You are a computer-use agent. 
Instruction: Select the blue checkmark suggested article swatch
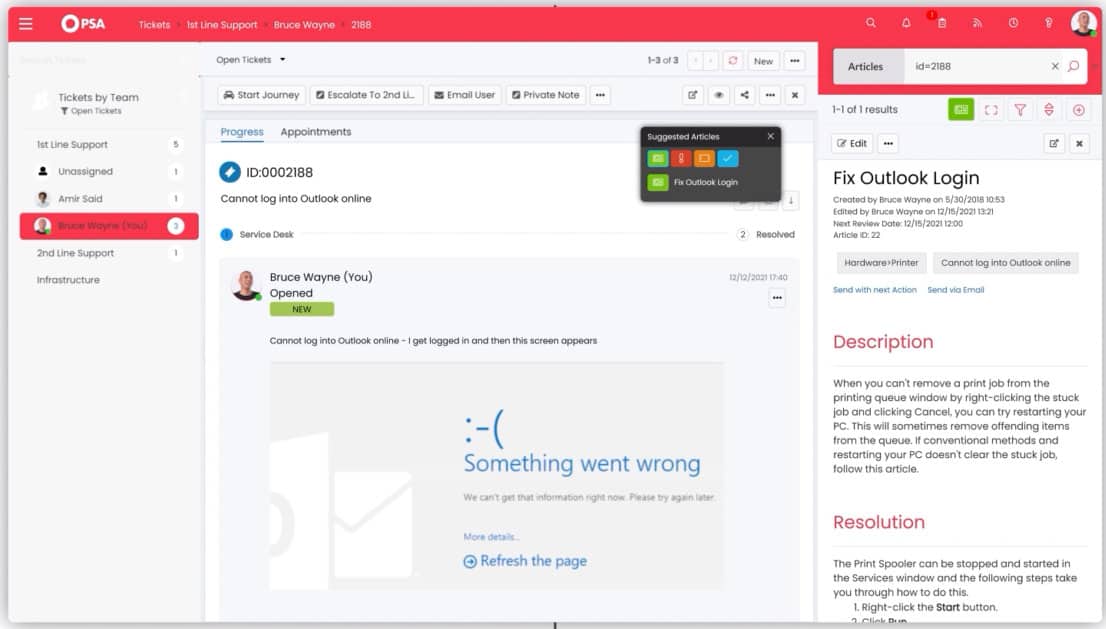tap(728, 158)
